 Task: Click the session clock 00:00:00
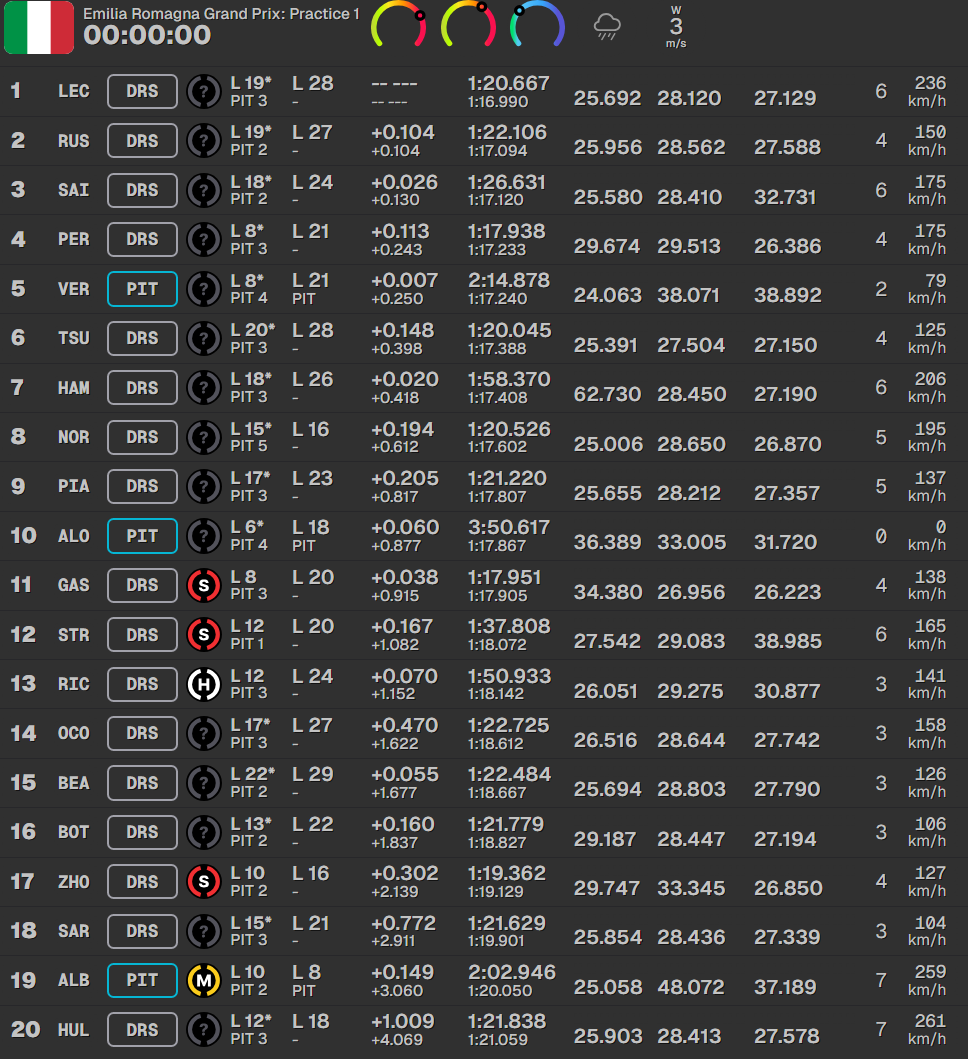point(147,36)
